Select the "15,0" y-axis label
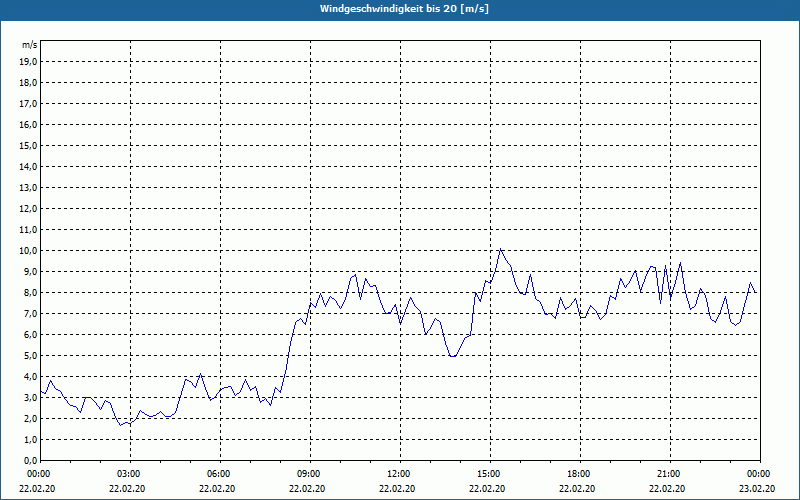Image resolution: width=800 pixels, height=500 pixels. point(28,145)
